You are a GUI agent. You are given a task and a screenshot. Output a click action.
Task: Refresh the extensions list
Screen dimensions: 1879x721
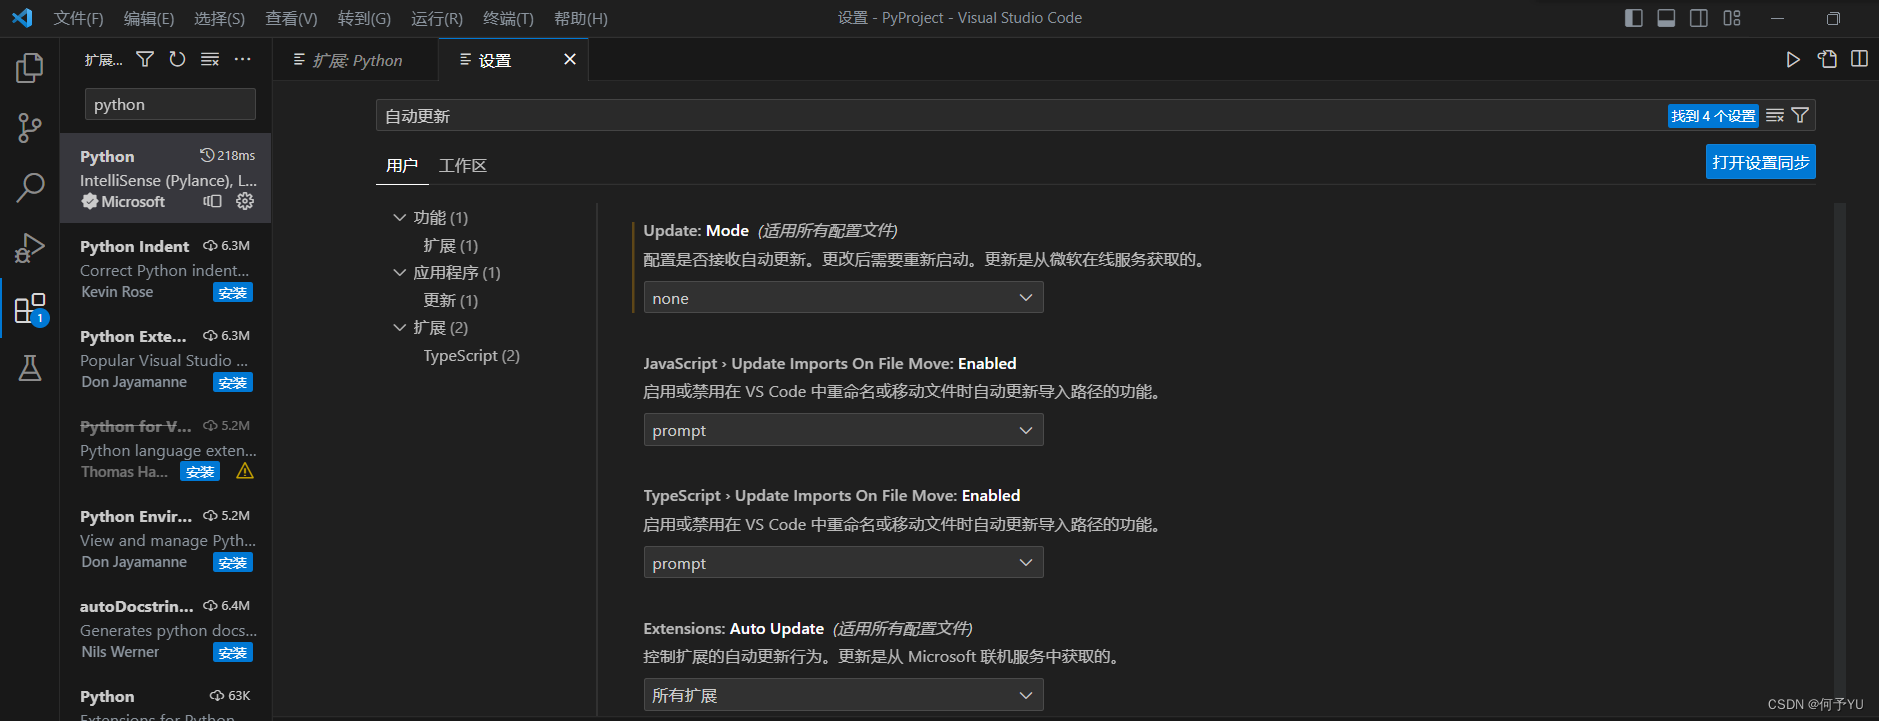(177, 60)
